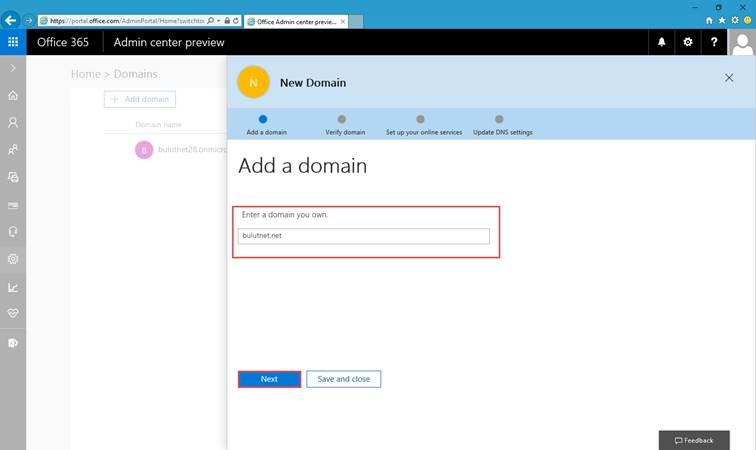The height and width of the screenshot is (450, 756).
Task: Open the Feedback button
Action: [x=694, y=440]
